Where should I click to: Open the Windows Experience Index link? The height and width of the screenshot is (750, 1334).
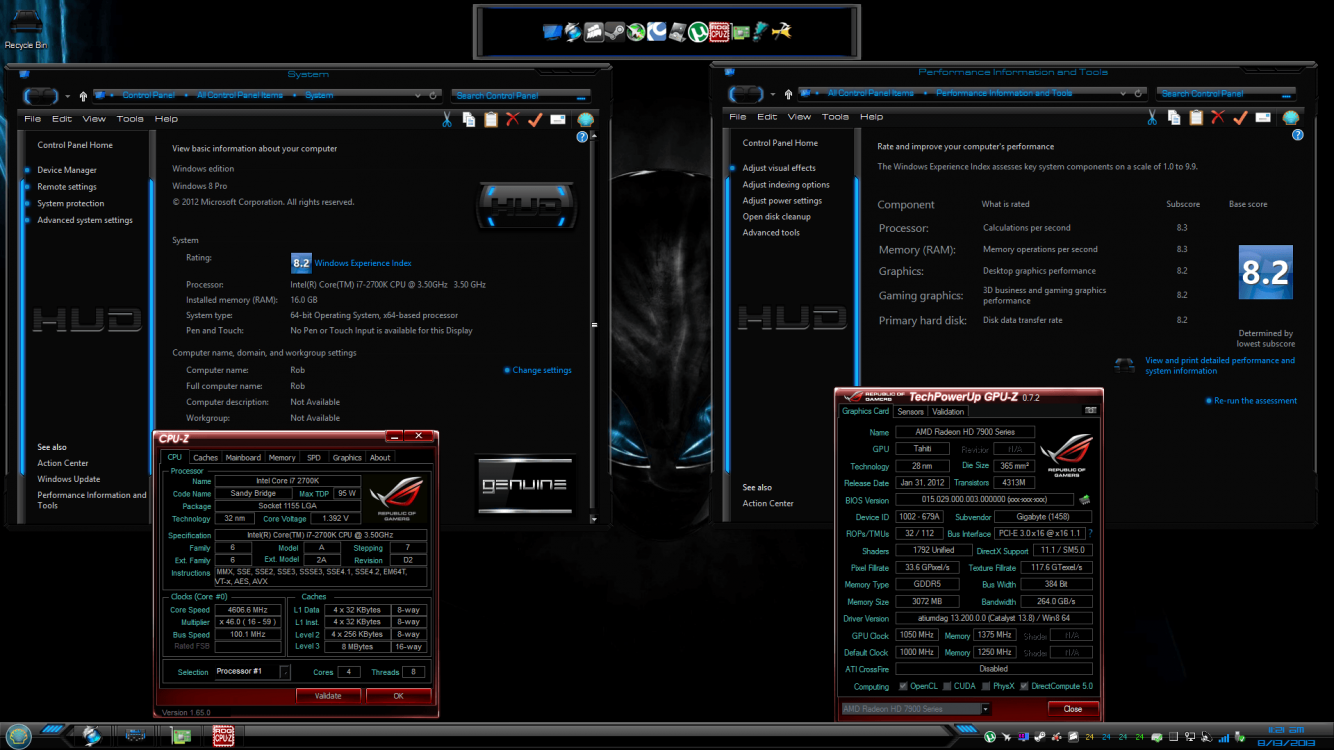[362, 263]
